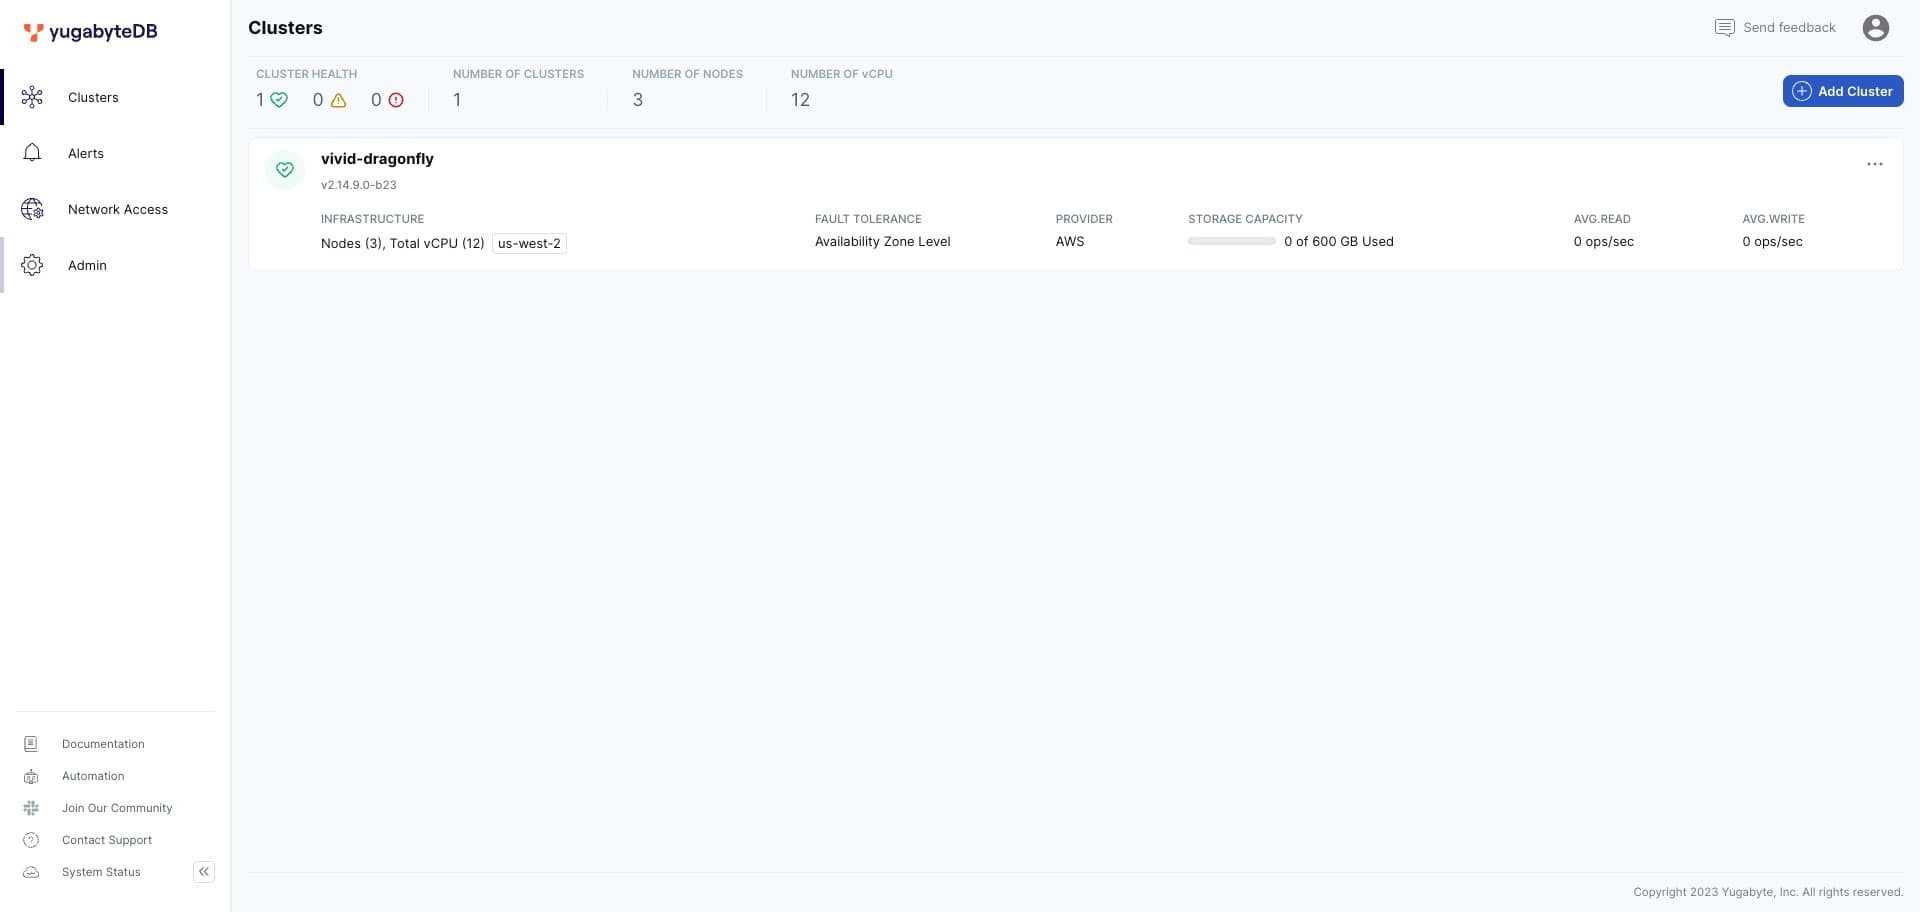The height and width of the screenshot is (912, 1920).
Task: Click the plus icon in Add Cluster
Action: click(x=1802, y=91)
